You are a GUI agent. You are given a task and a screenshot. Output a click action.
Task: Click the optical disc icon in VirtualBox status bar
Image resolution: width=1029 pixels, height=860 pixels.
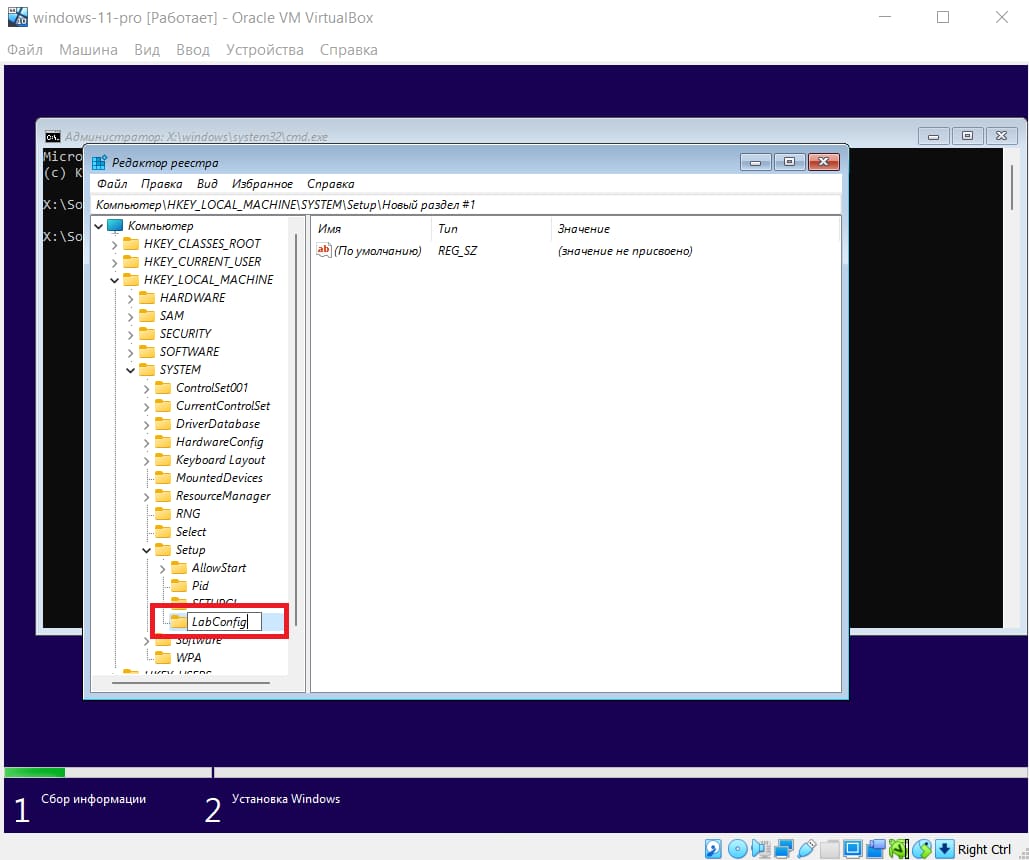pyautogui.click(x=738, y=849)
